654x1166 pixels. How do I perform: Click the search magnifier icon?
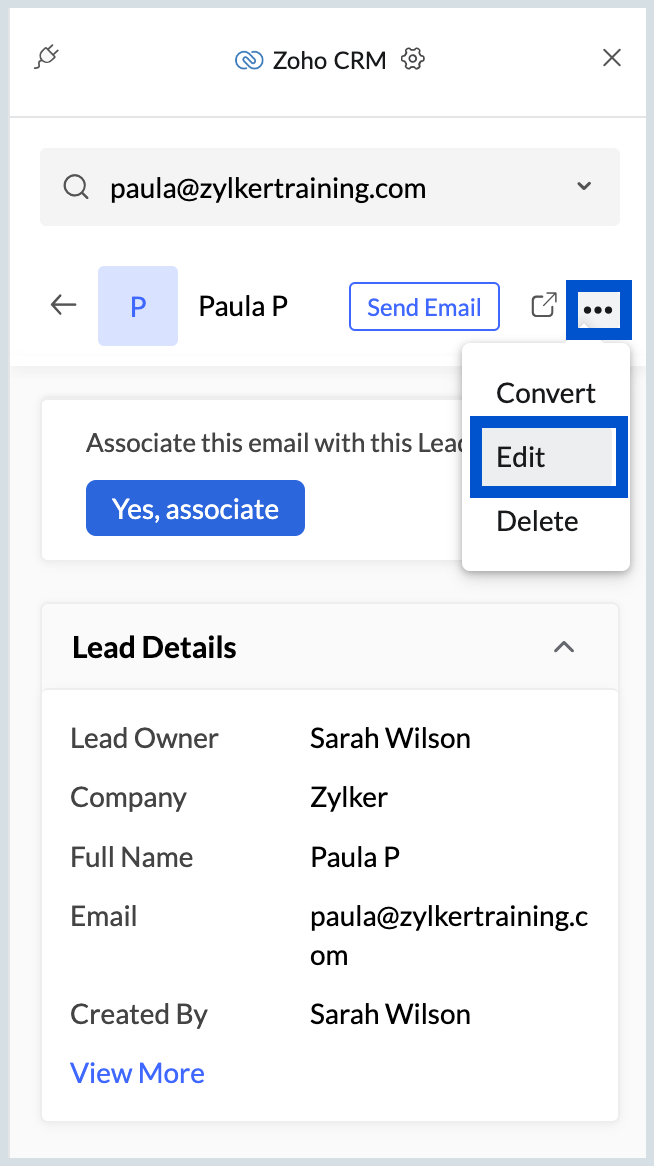76,187
